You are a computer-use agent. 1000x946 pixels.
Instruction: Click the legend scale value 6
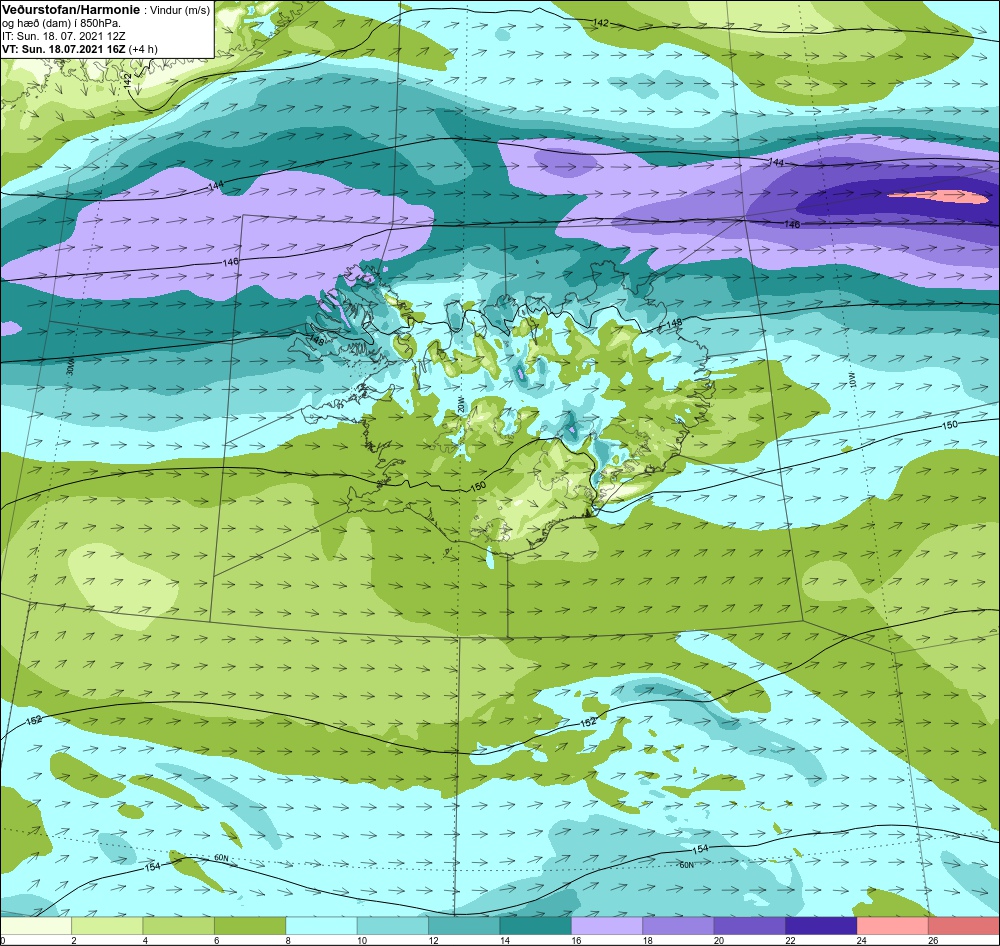pos(217,940)
